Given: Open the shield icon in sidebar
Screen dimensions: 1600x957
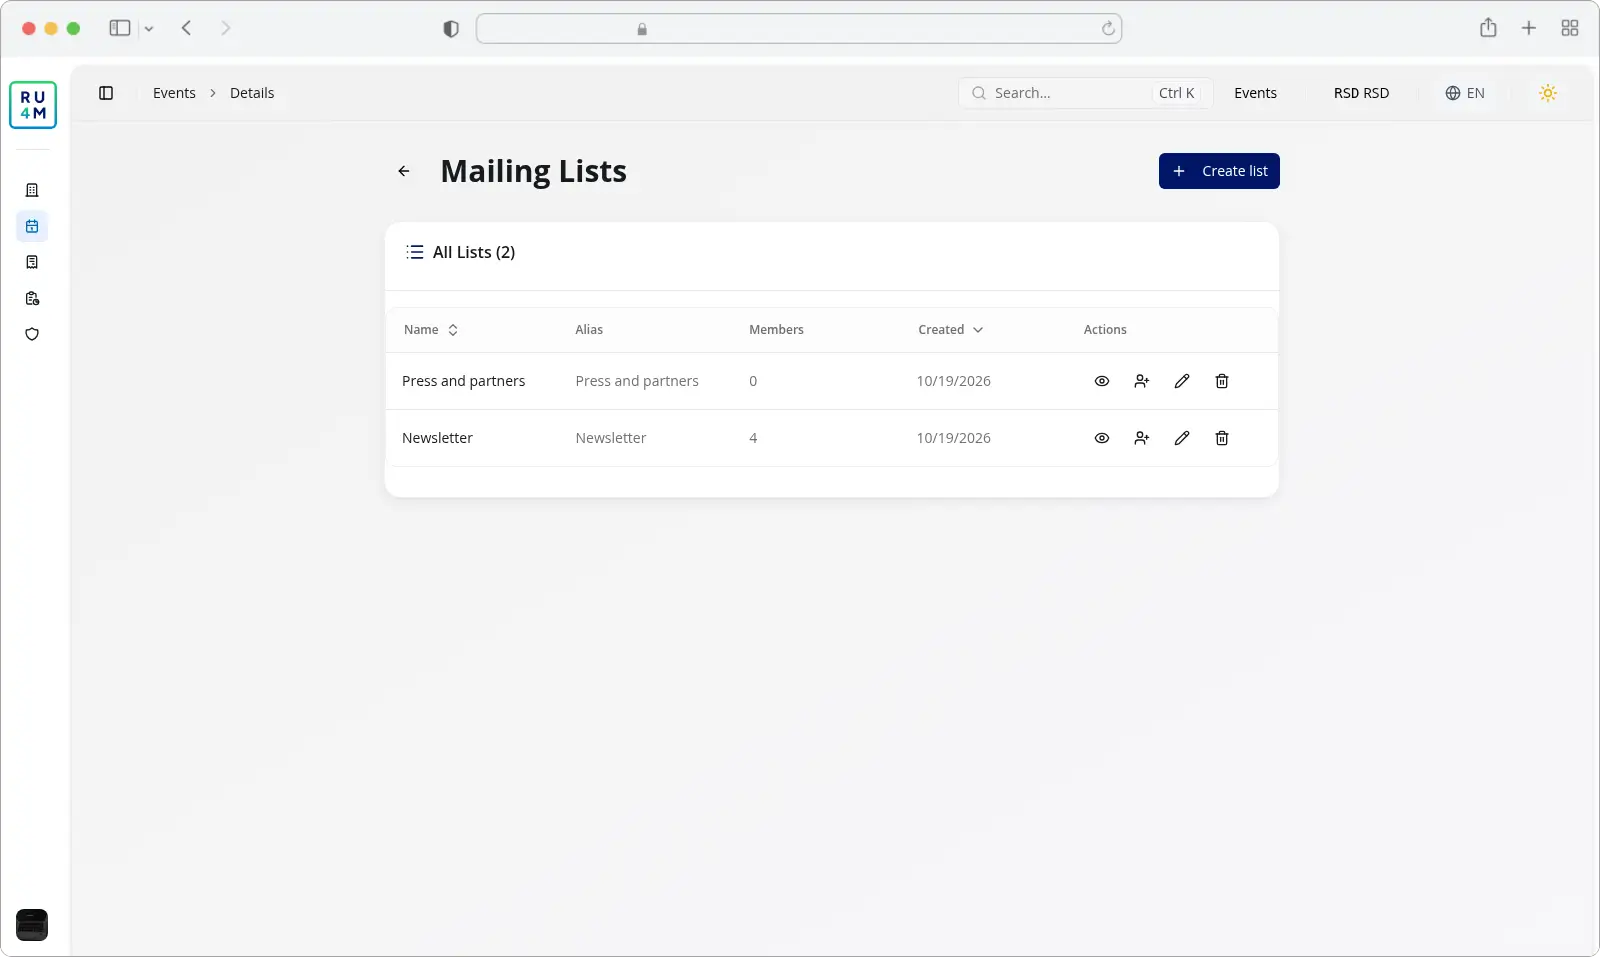Looking at the screenshot, I should click(32, 334).
